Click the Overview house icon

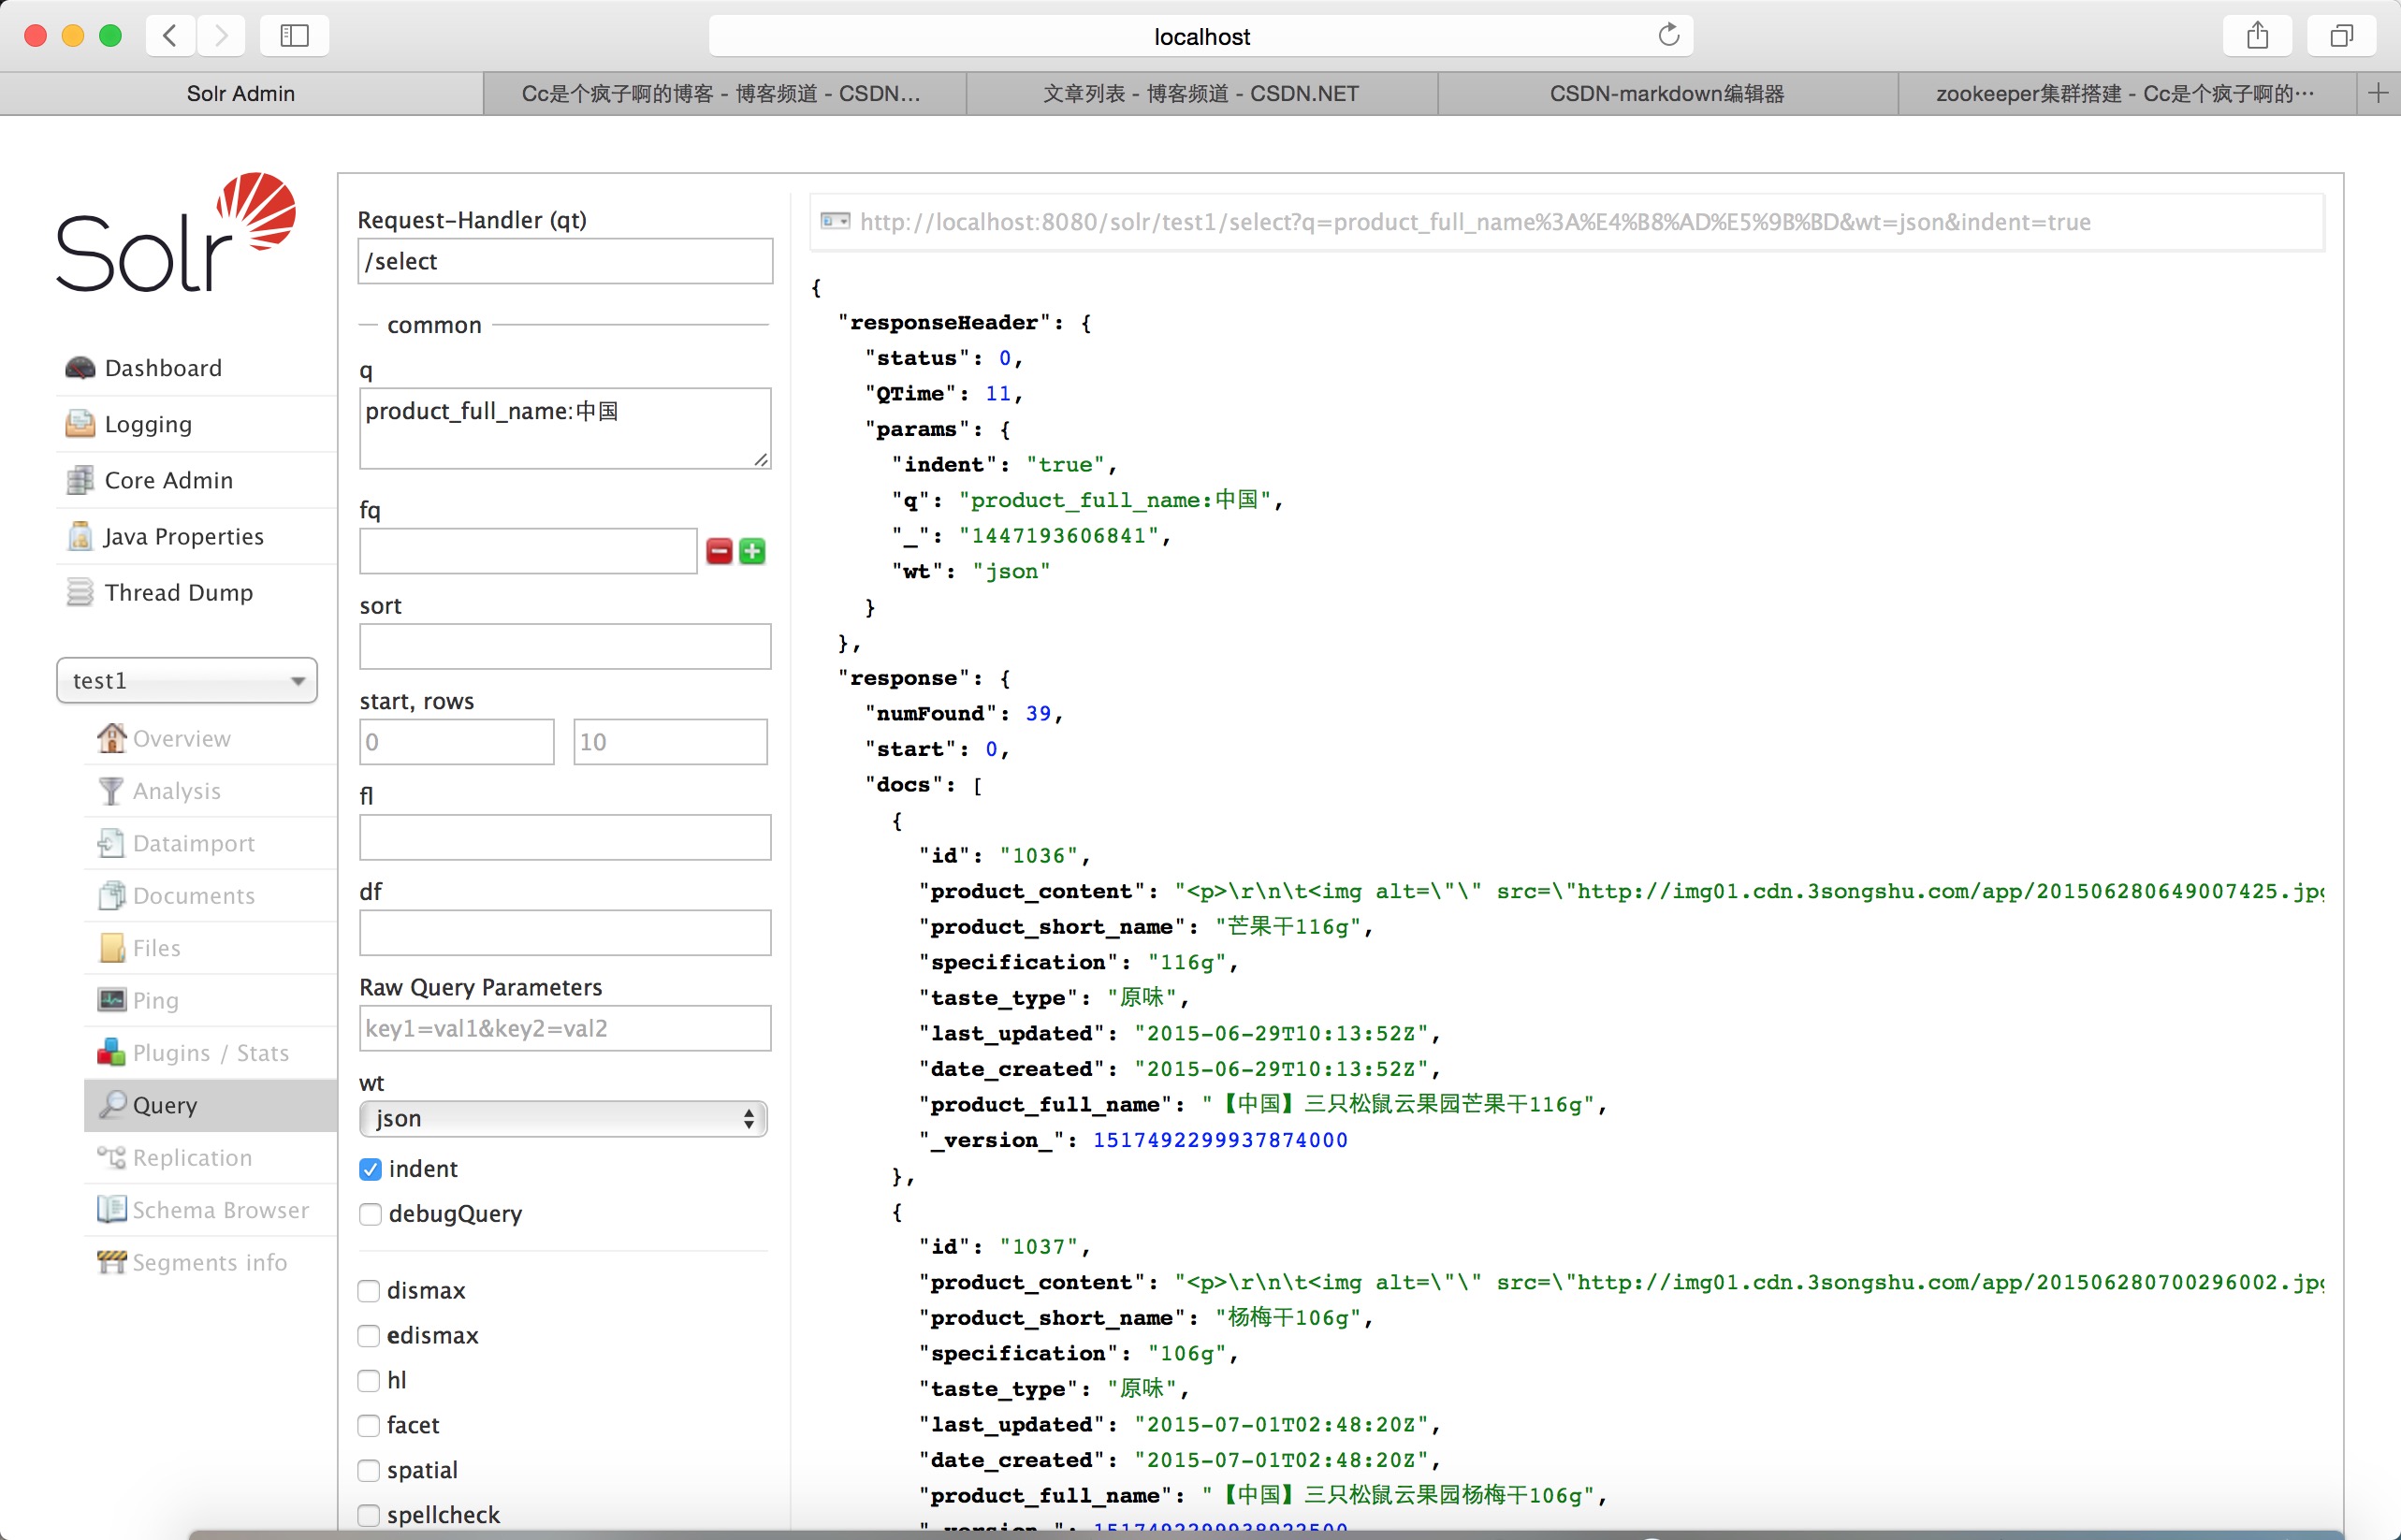[x=111, y=738]
